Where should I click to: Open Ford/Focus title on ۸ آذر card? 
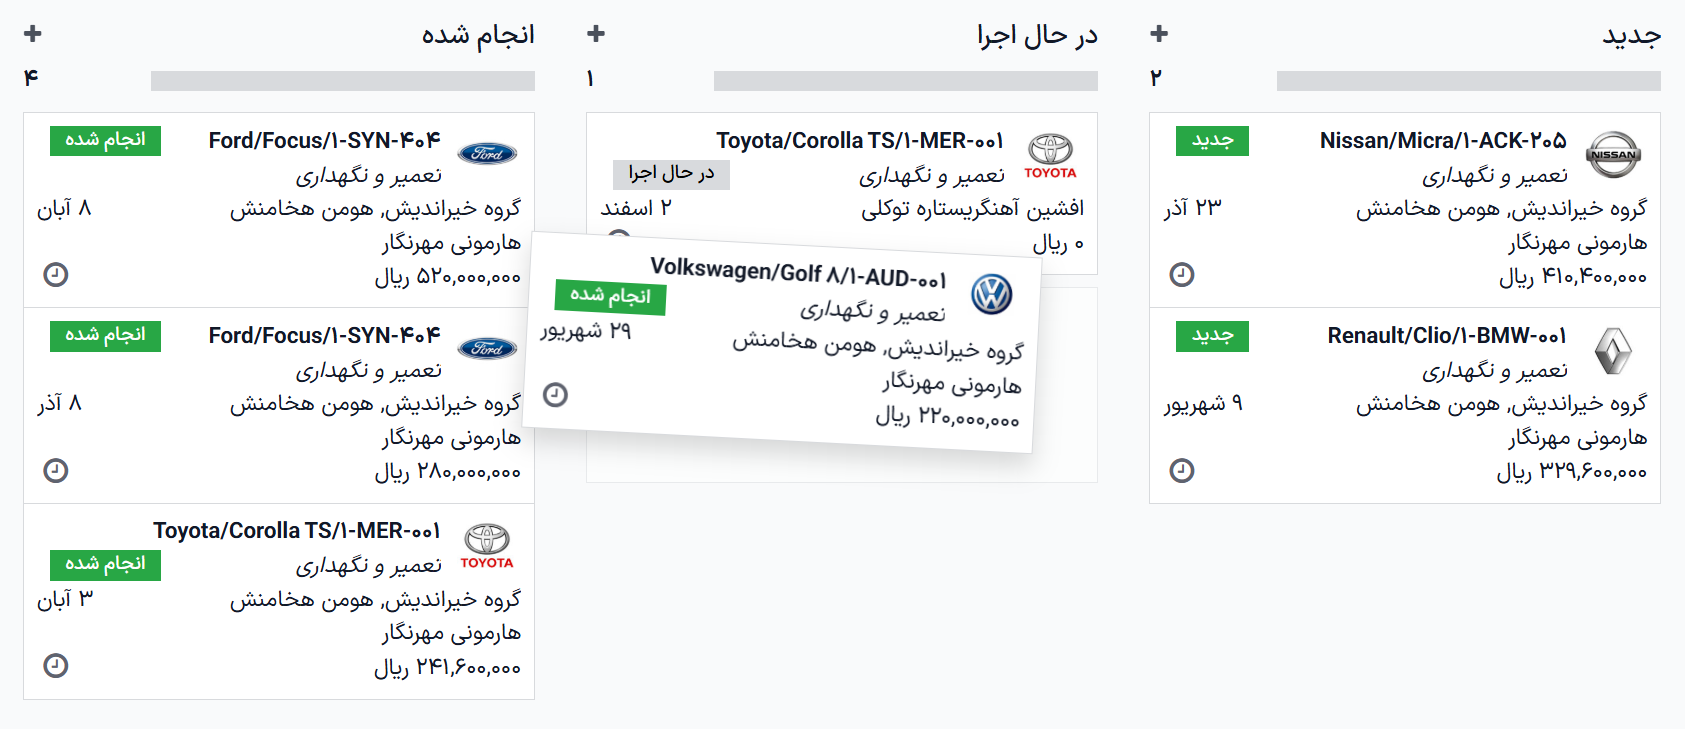click(x=324, y=335)
